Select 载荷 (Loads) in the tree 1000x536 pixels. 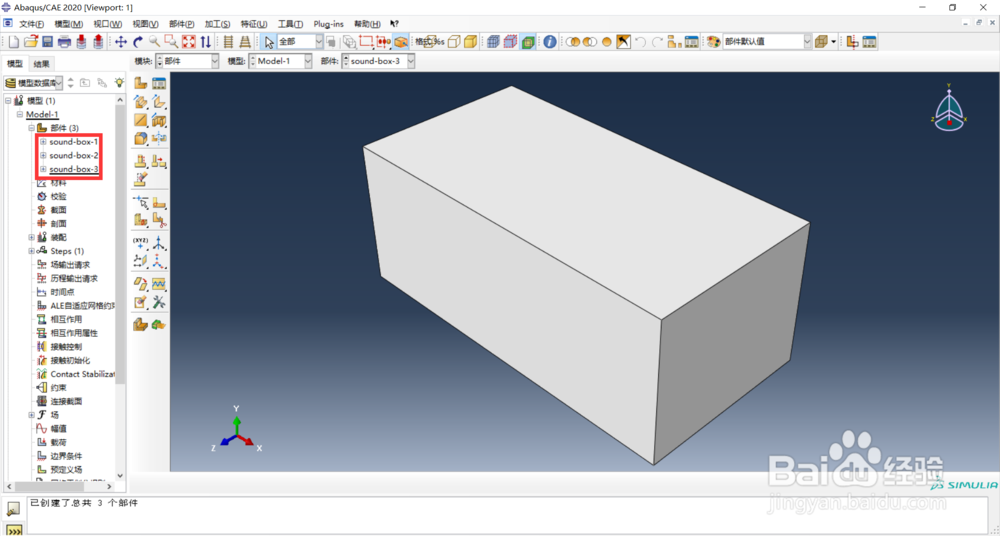pyautogui.click(x=58, y=443)
